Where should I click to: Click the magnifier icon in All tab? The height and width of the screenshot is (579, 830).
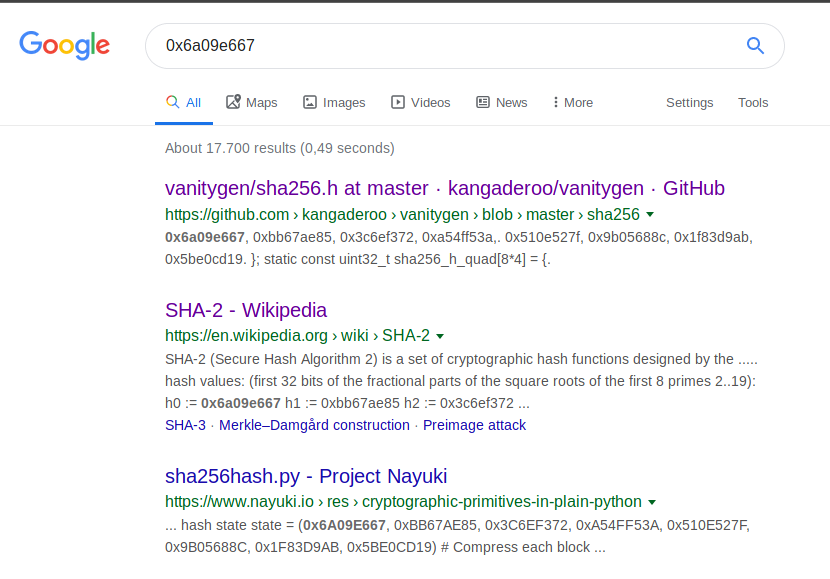pyautogui.click(x=173, y=102)
